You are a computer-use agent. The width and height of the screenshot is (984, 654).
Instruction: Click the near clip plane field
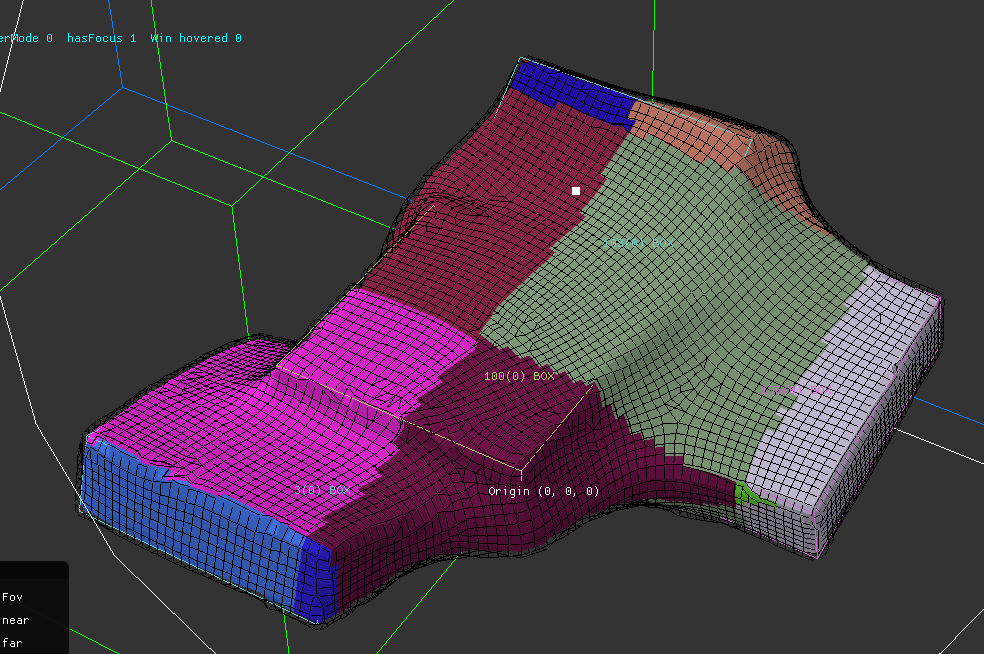15,620
